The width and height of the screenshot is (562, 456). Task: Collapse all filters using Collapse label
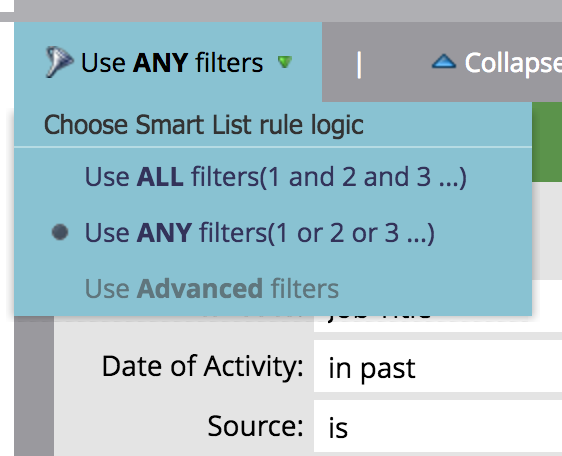coord(513,64)
